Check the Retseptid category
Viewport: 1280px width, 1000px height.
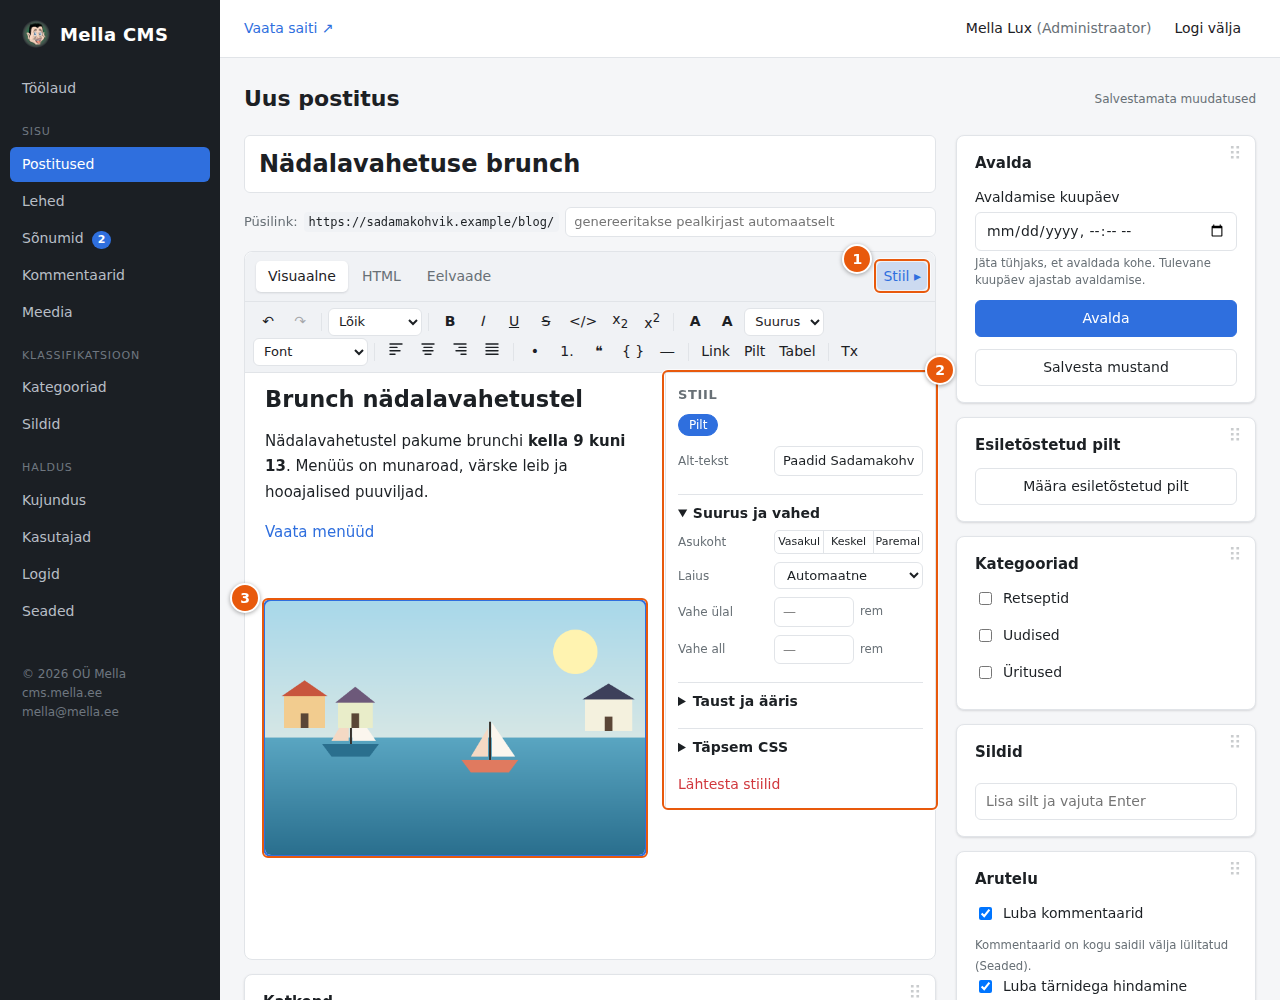click(985, 598)
